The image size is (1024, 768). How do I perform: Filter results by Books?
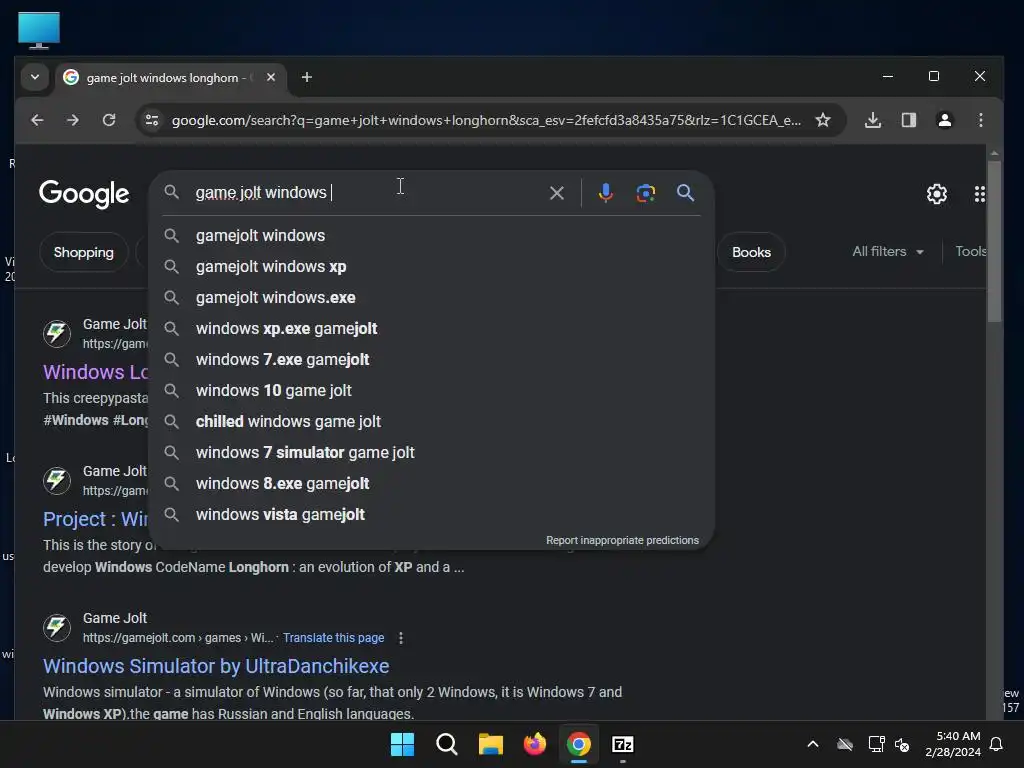pyautogui.click(x=751, y=253)
